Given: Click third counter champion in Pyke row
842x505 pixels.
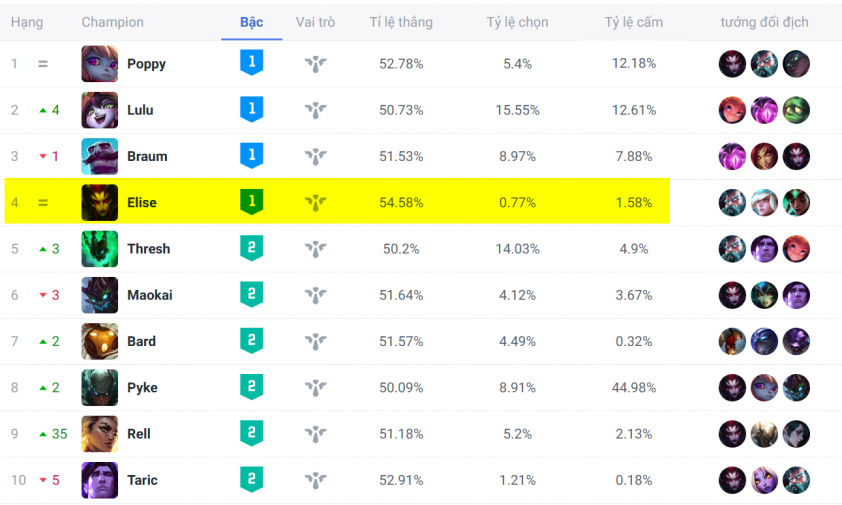Looking at the screenshot, I should pyautogui.click(x=796, y=387).
